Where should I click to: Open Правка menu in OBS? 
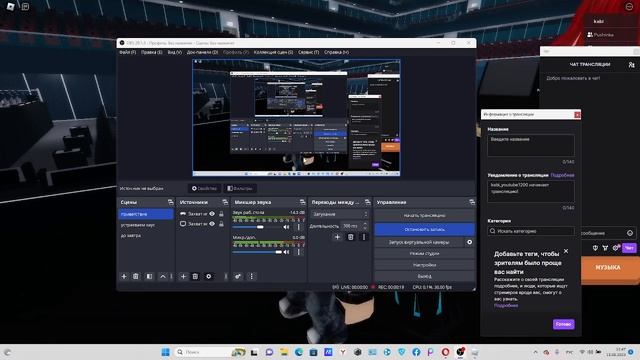151,52
